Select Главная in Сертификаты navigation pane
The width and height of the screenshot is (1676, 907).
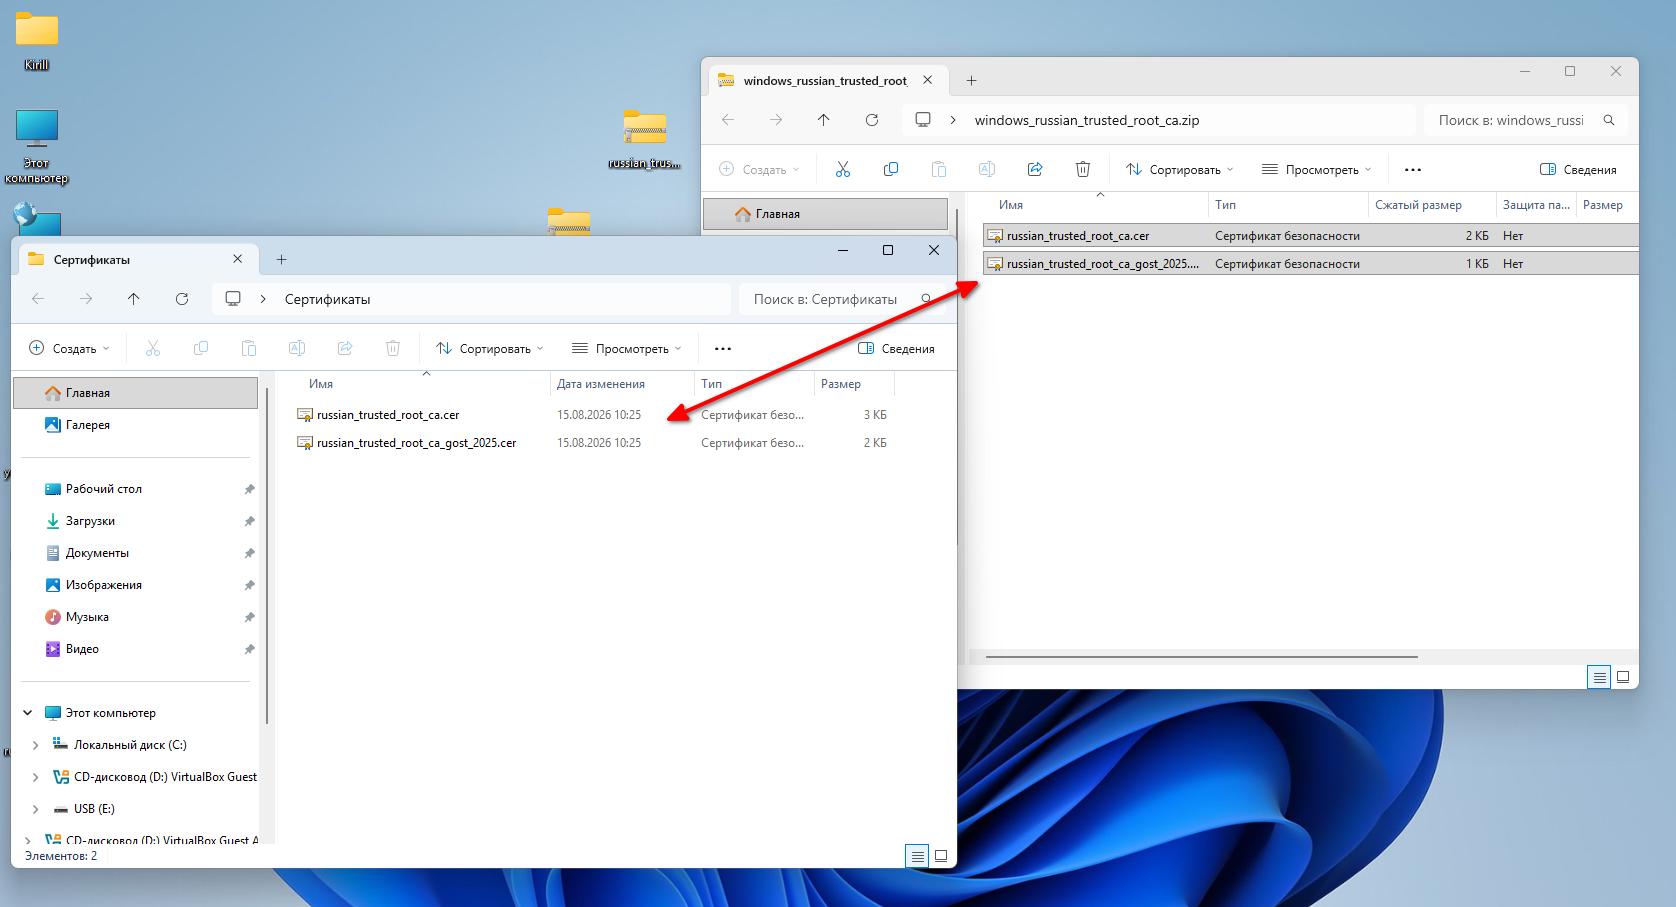pyautogui.click(x=135, y=393)
